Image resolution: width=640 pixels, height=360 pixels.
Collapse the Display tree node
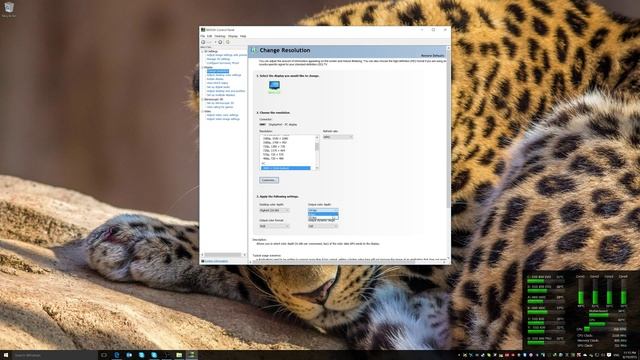pos(202,67)
